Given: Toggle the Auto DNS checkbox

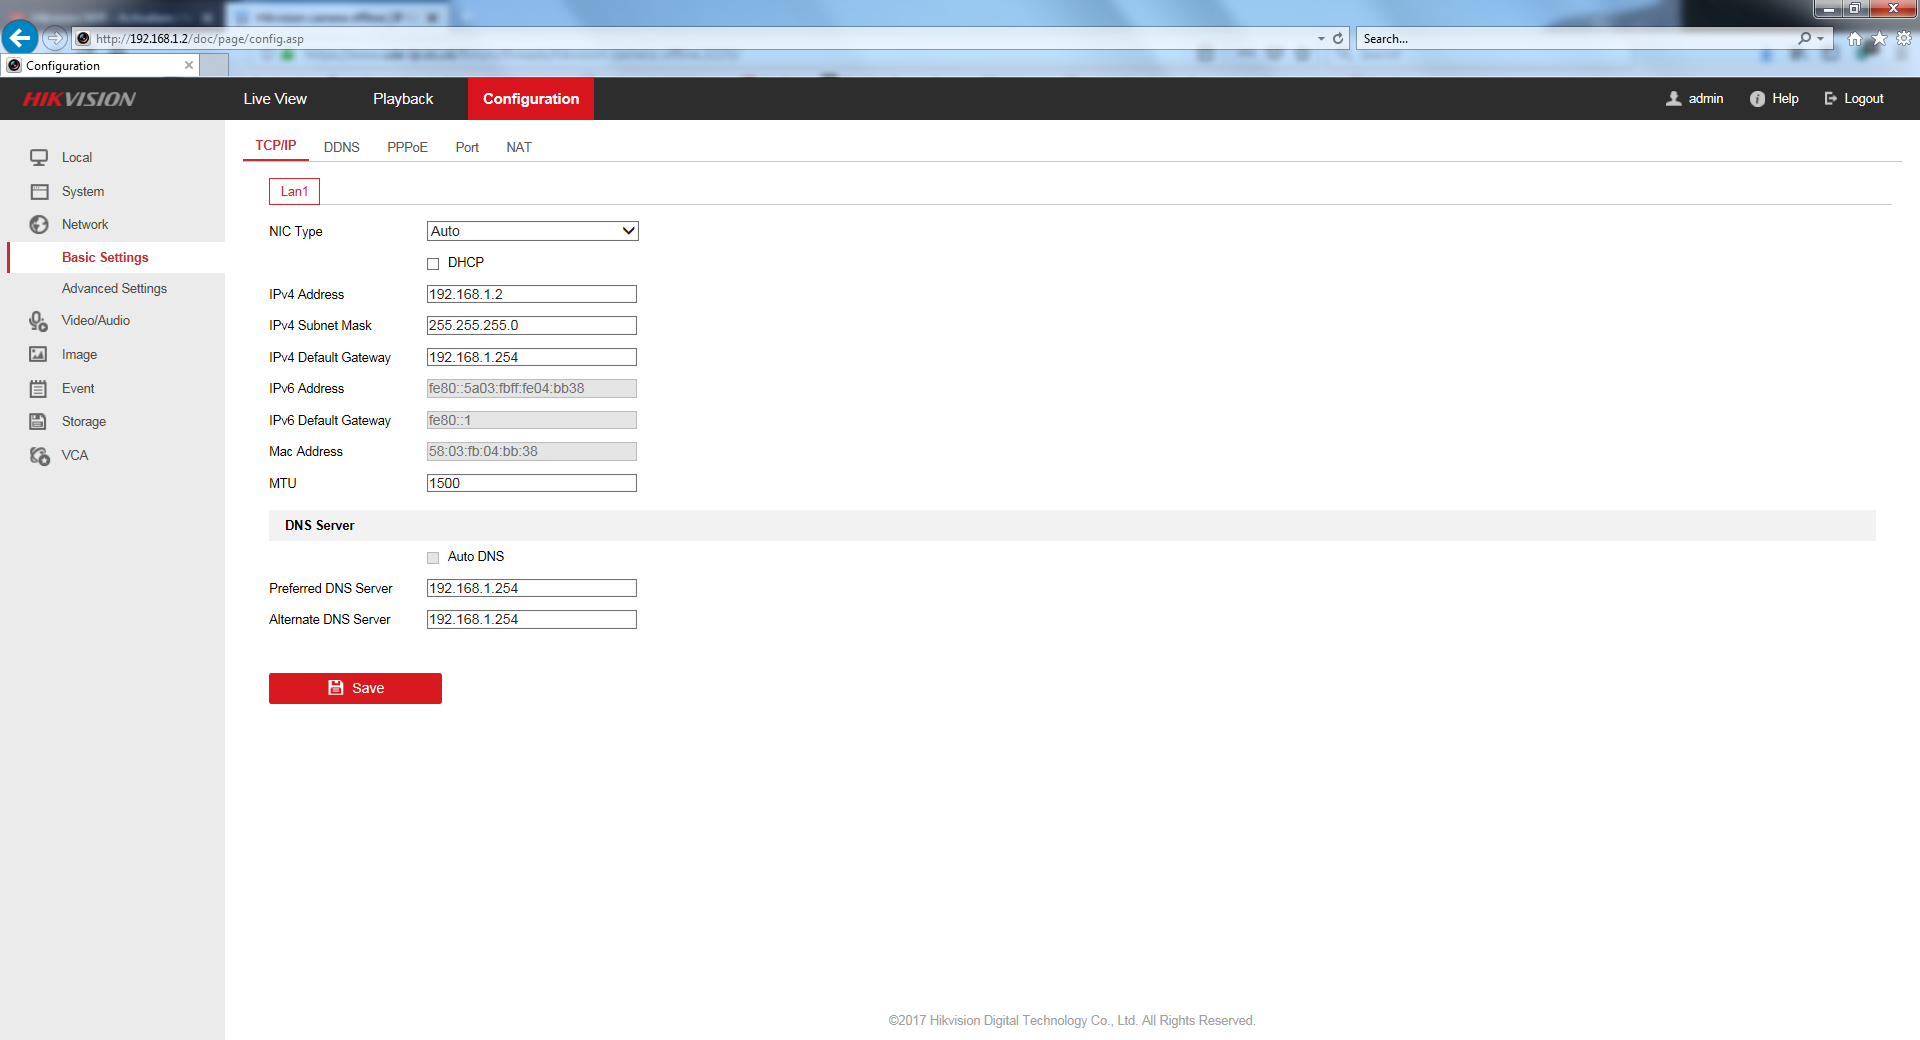Looking at the screenshot, I should click(x=433, y=558).
